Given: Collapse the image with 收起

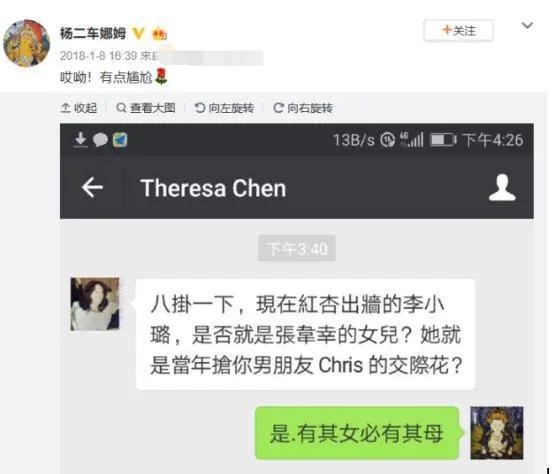Looking at the screenshot, I should [x=79, y=108].
